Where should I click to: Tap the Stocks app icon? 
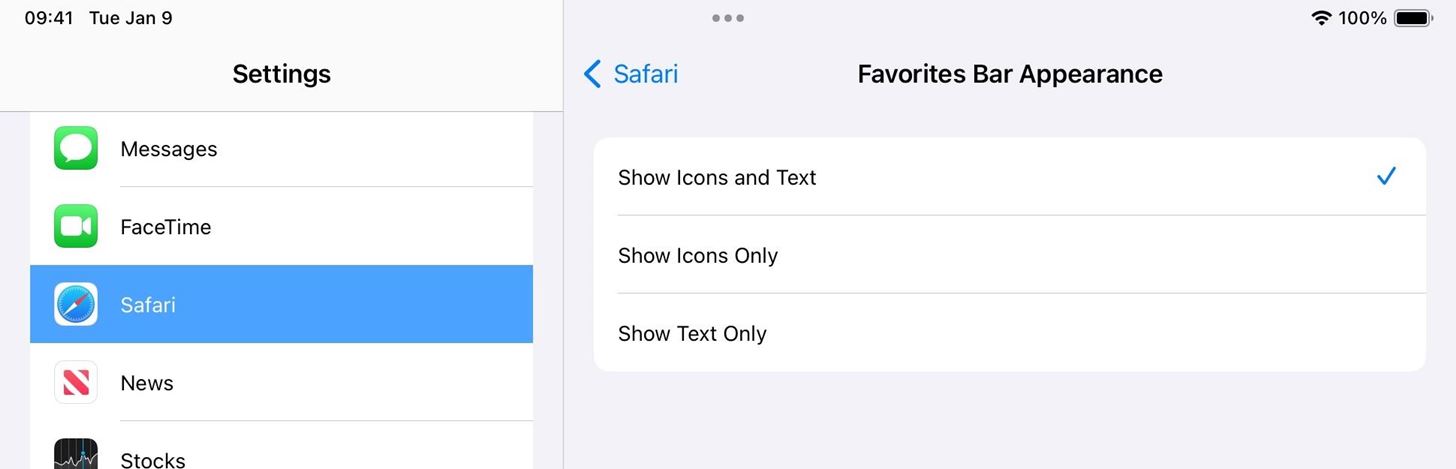[76, 455]
